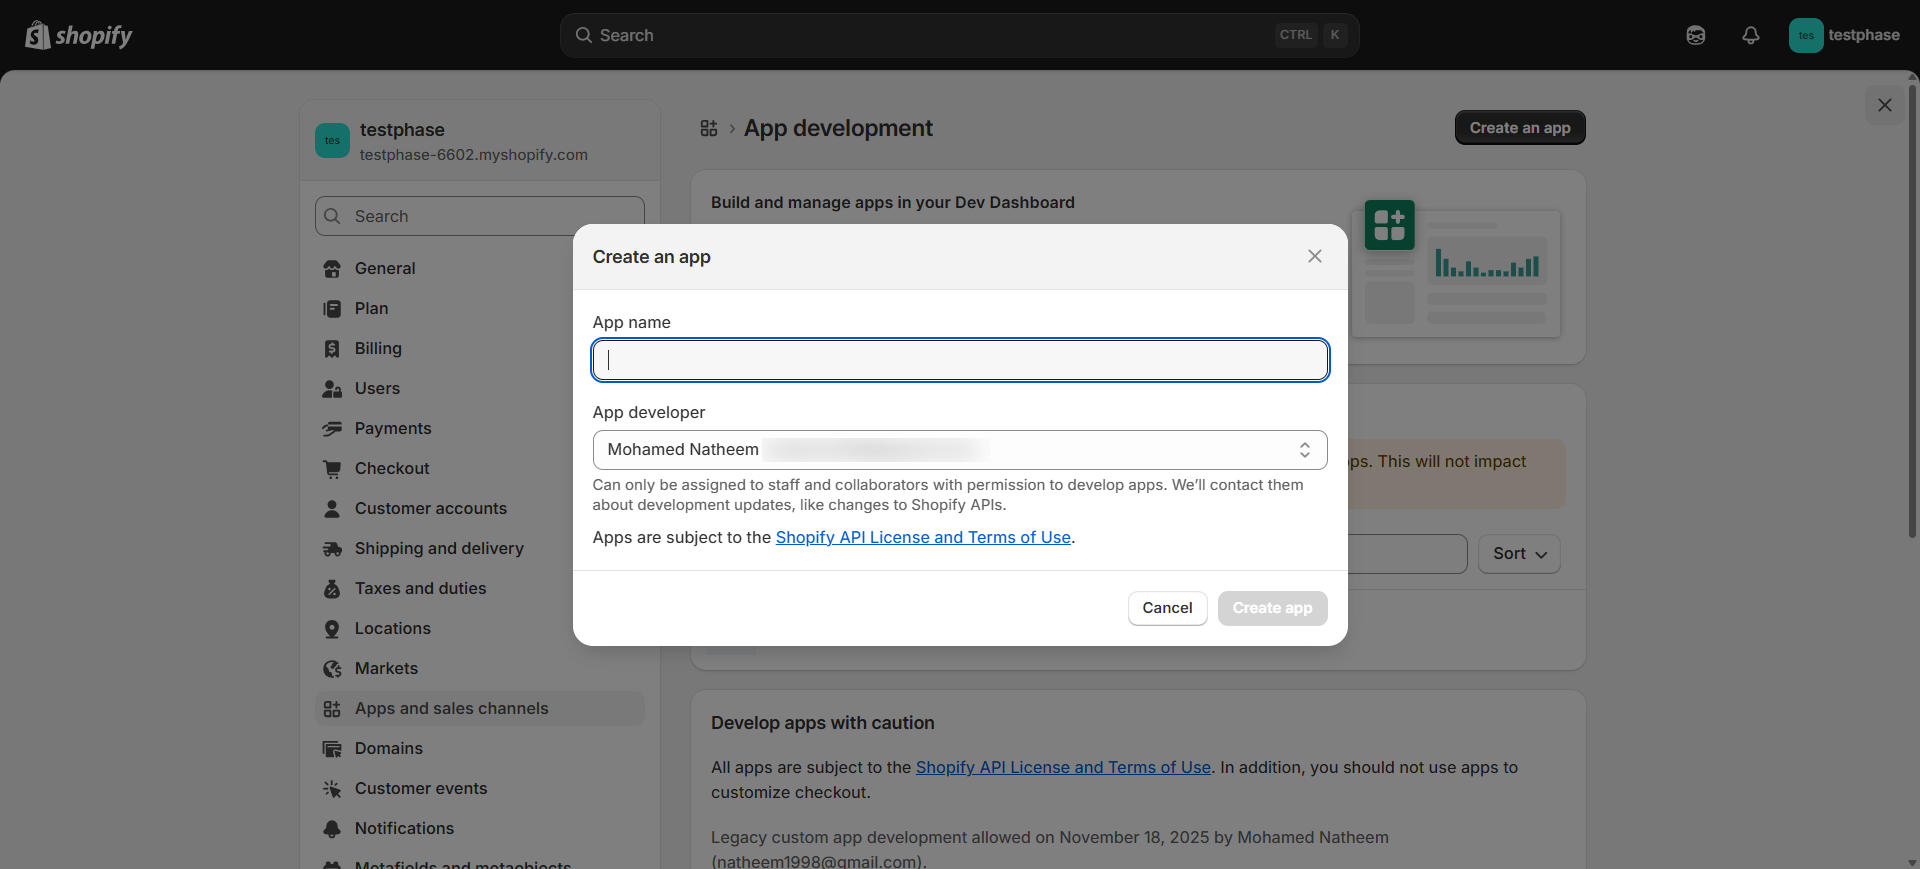Click the Dev Dashboard illustration app icon
This screenshot has height=869, width=1920.
[x=1389, y=225]
